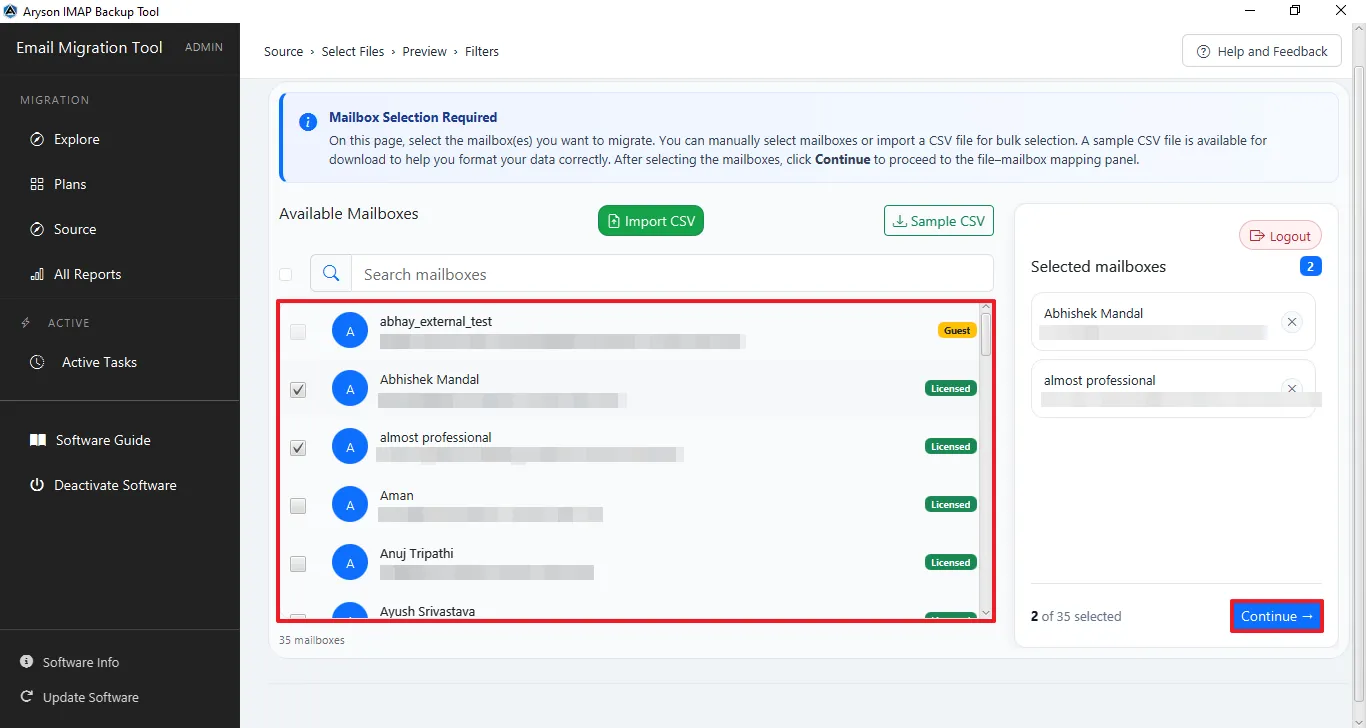Click the Search mailboxes input field
The image size is (1366, 728).
[672, 273]
